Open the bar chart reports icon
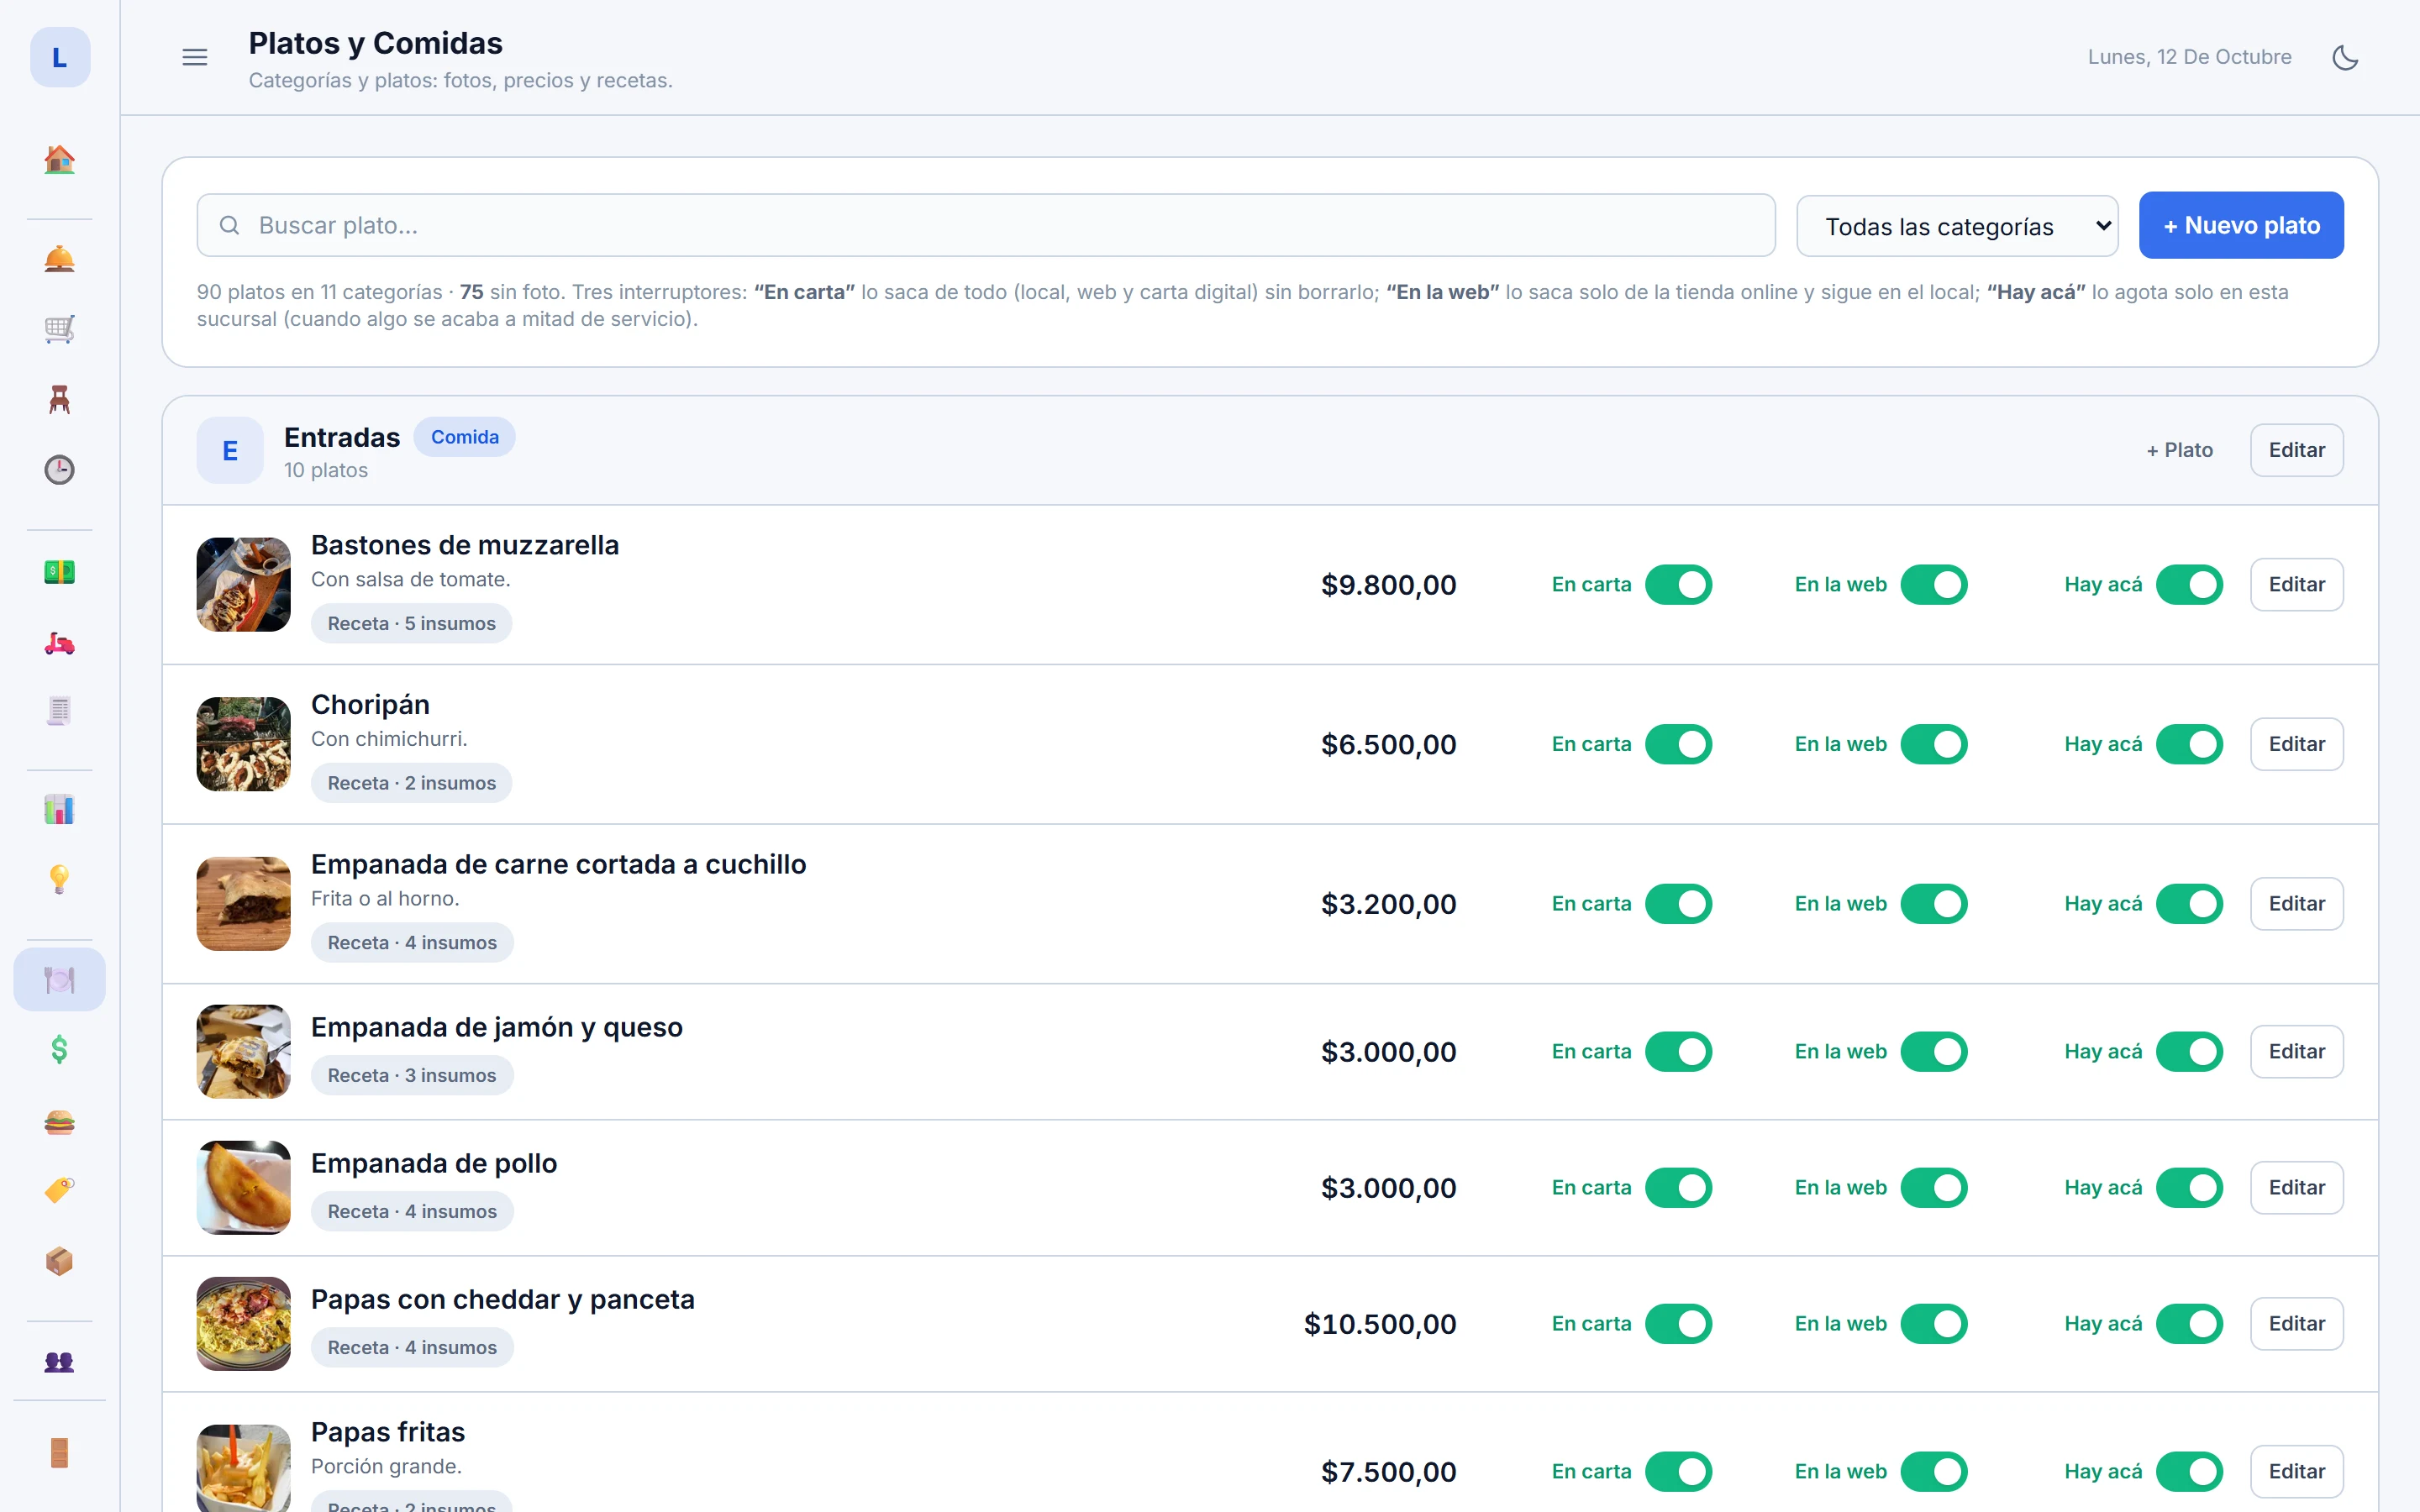Image resolution: width=2420 pixels, height=1512 pixels. click(59, 809)
